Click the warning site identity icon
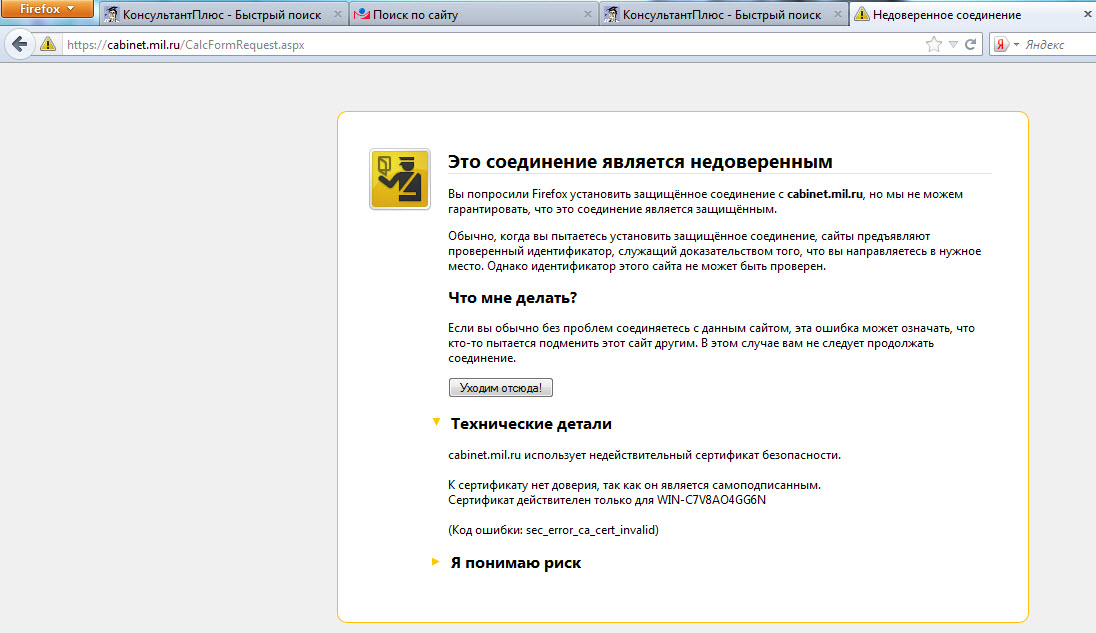This screenshot has height=633, width=1096. click(48, 45)
